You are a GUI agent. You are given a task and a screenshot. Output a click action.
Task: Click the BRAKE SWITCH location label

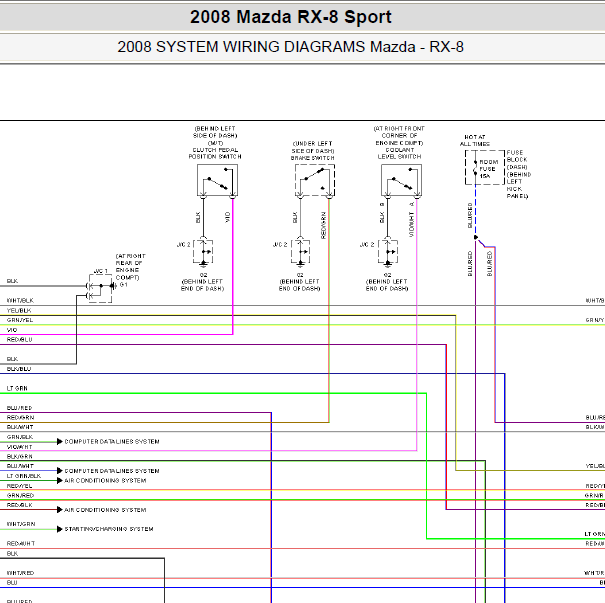pos(313,151)
